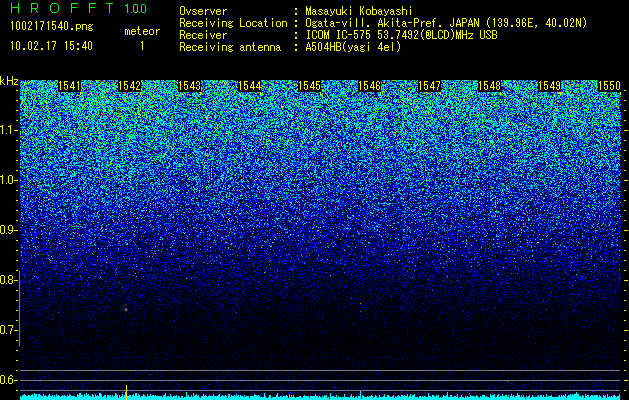Viewport: 629px width, 400px height.
Task: Click the 1545 time marker label
Action: click(x=310, y=86)
